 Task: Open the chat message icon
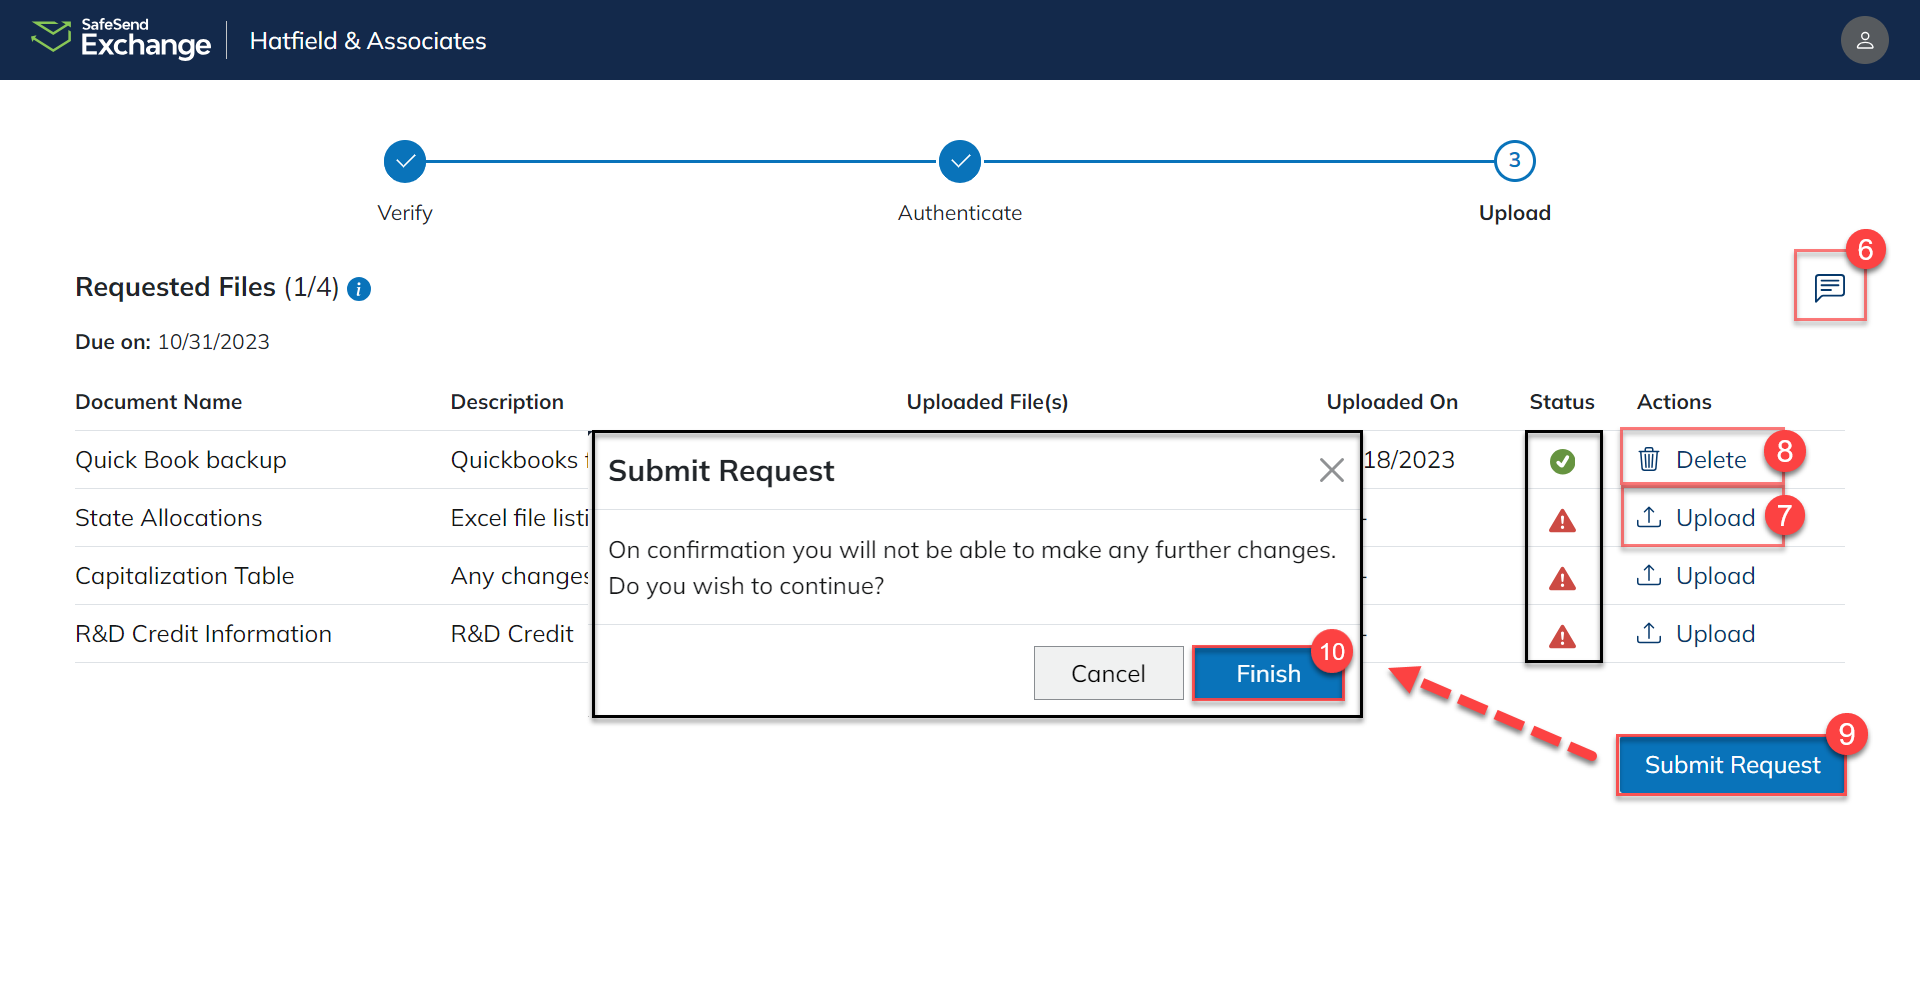coord(1830,289)
